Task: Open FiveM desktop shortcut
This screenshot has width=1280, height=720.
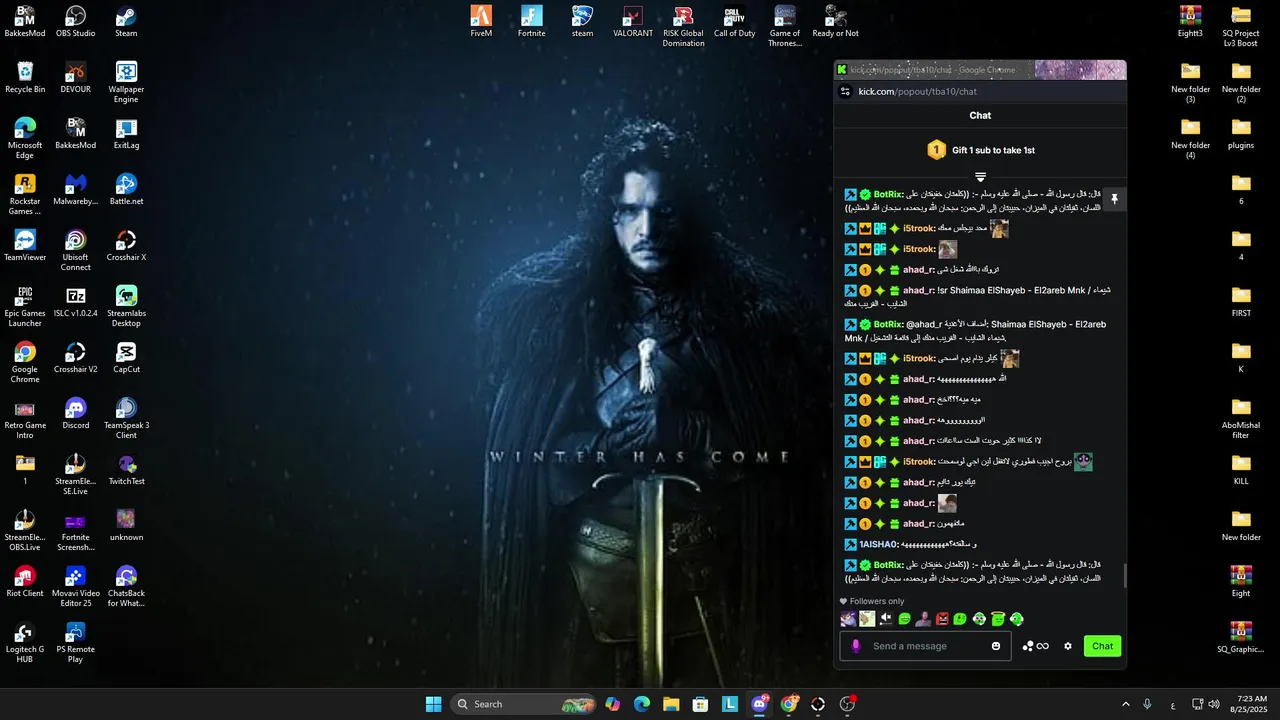Action: [x=481, y=22]
